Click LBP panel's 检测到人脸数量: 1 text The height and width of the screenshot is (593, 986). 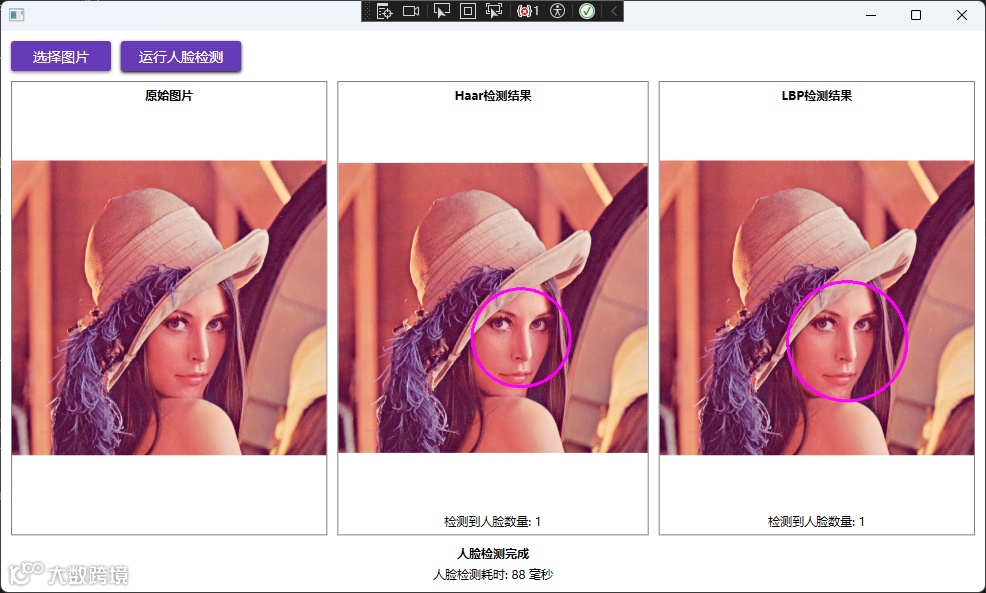817,521
